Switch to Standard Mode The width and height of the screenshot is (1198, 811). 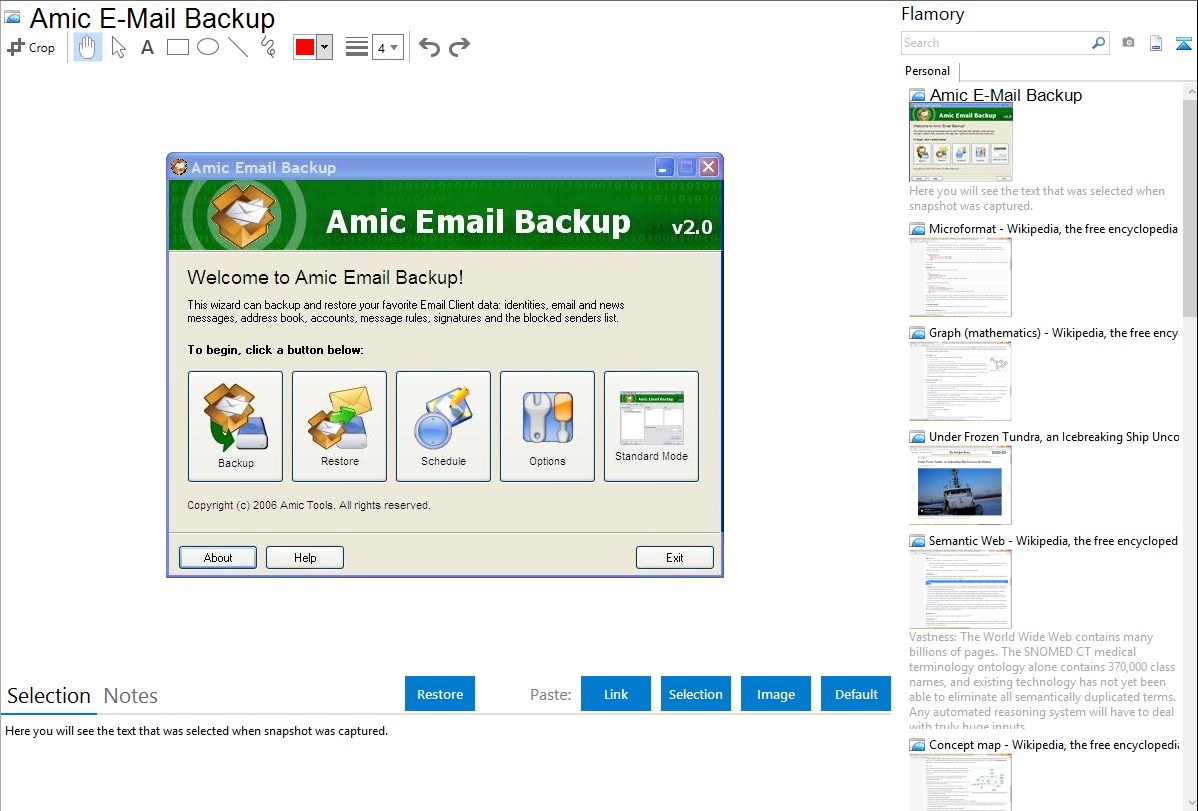tap(651, 427)
